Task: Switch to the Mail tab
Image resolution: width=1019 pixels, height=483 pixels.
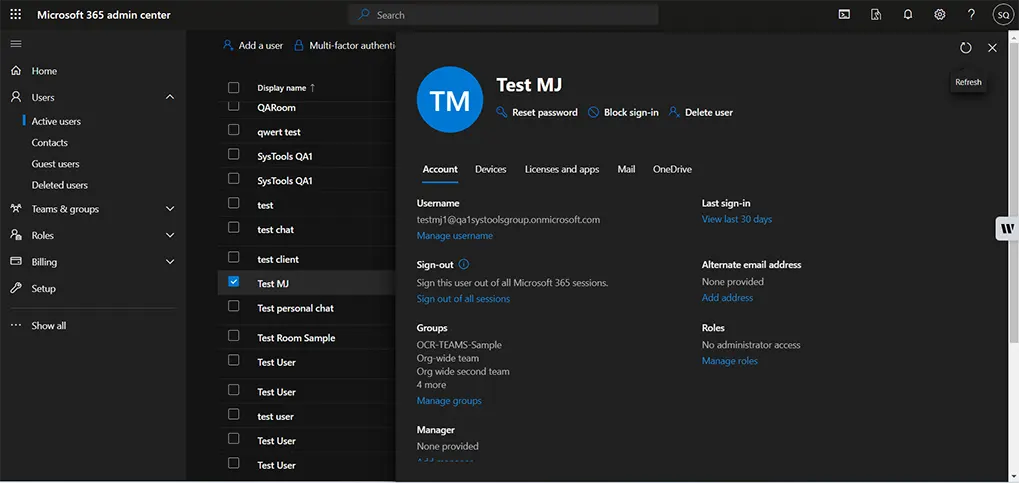Action: 626,169
